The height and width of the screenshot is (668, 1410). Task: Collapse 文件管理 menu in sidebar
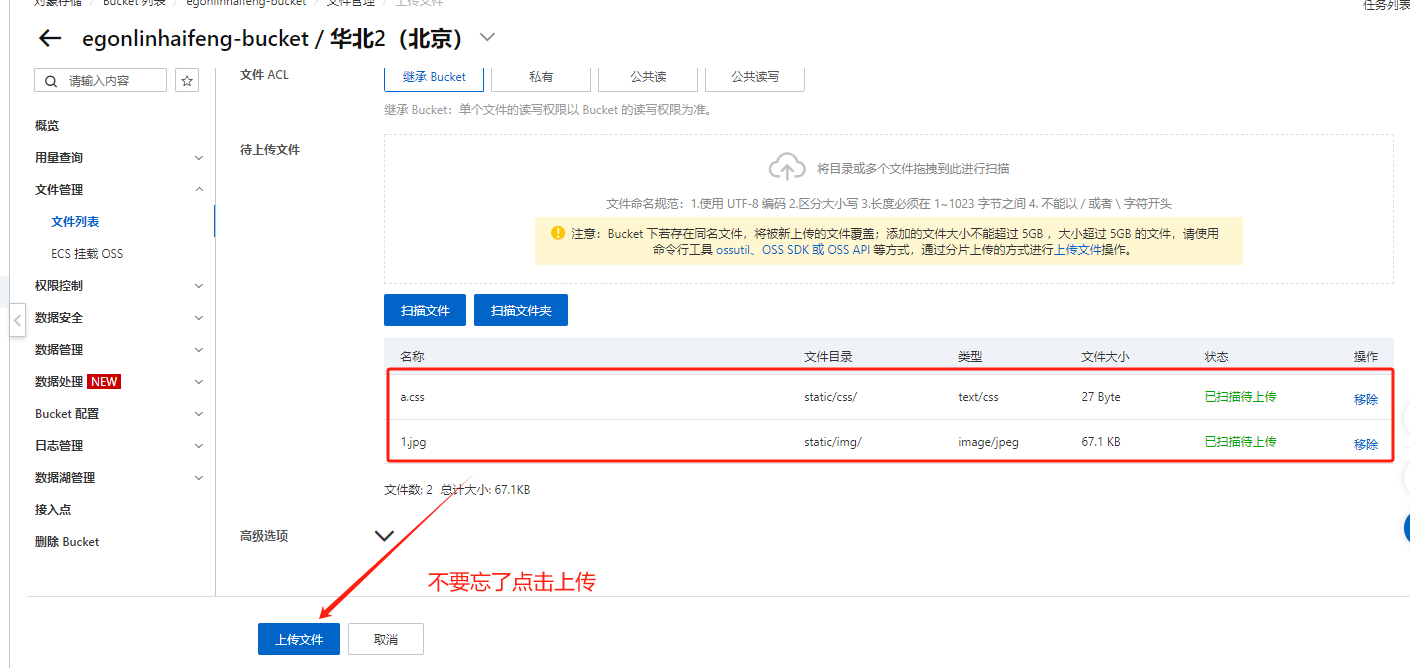click(x=198, y=190)
